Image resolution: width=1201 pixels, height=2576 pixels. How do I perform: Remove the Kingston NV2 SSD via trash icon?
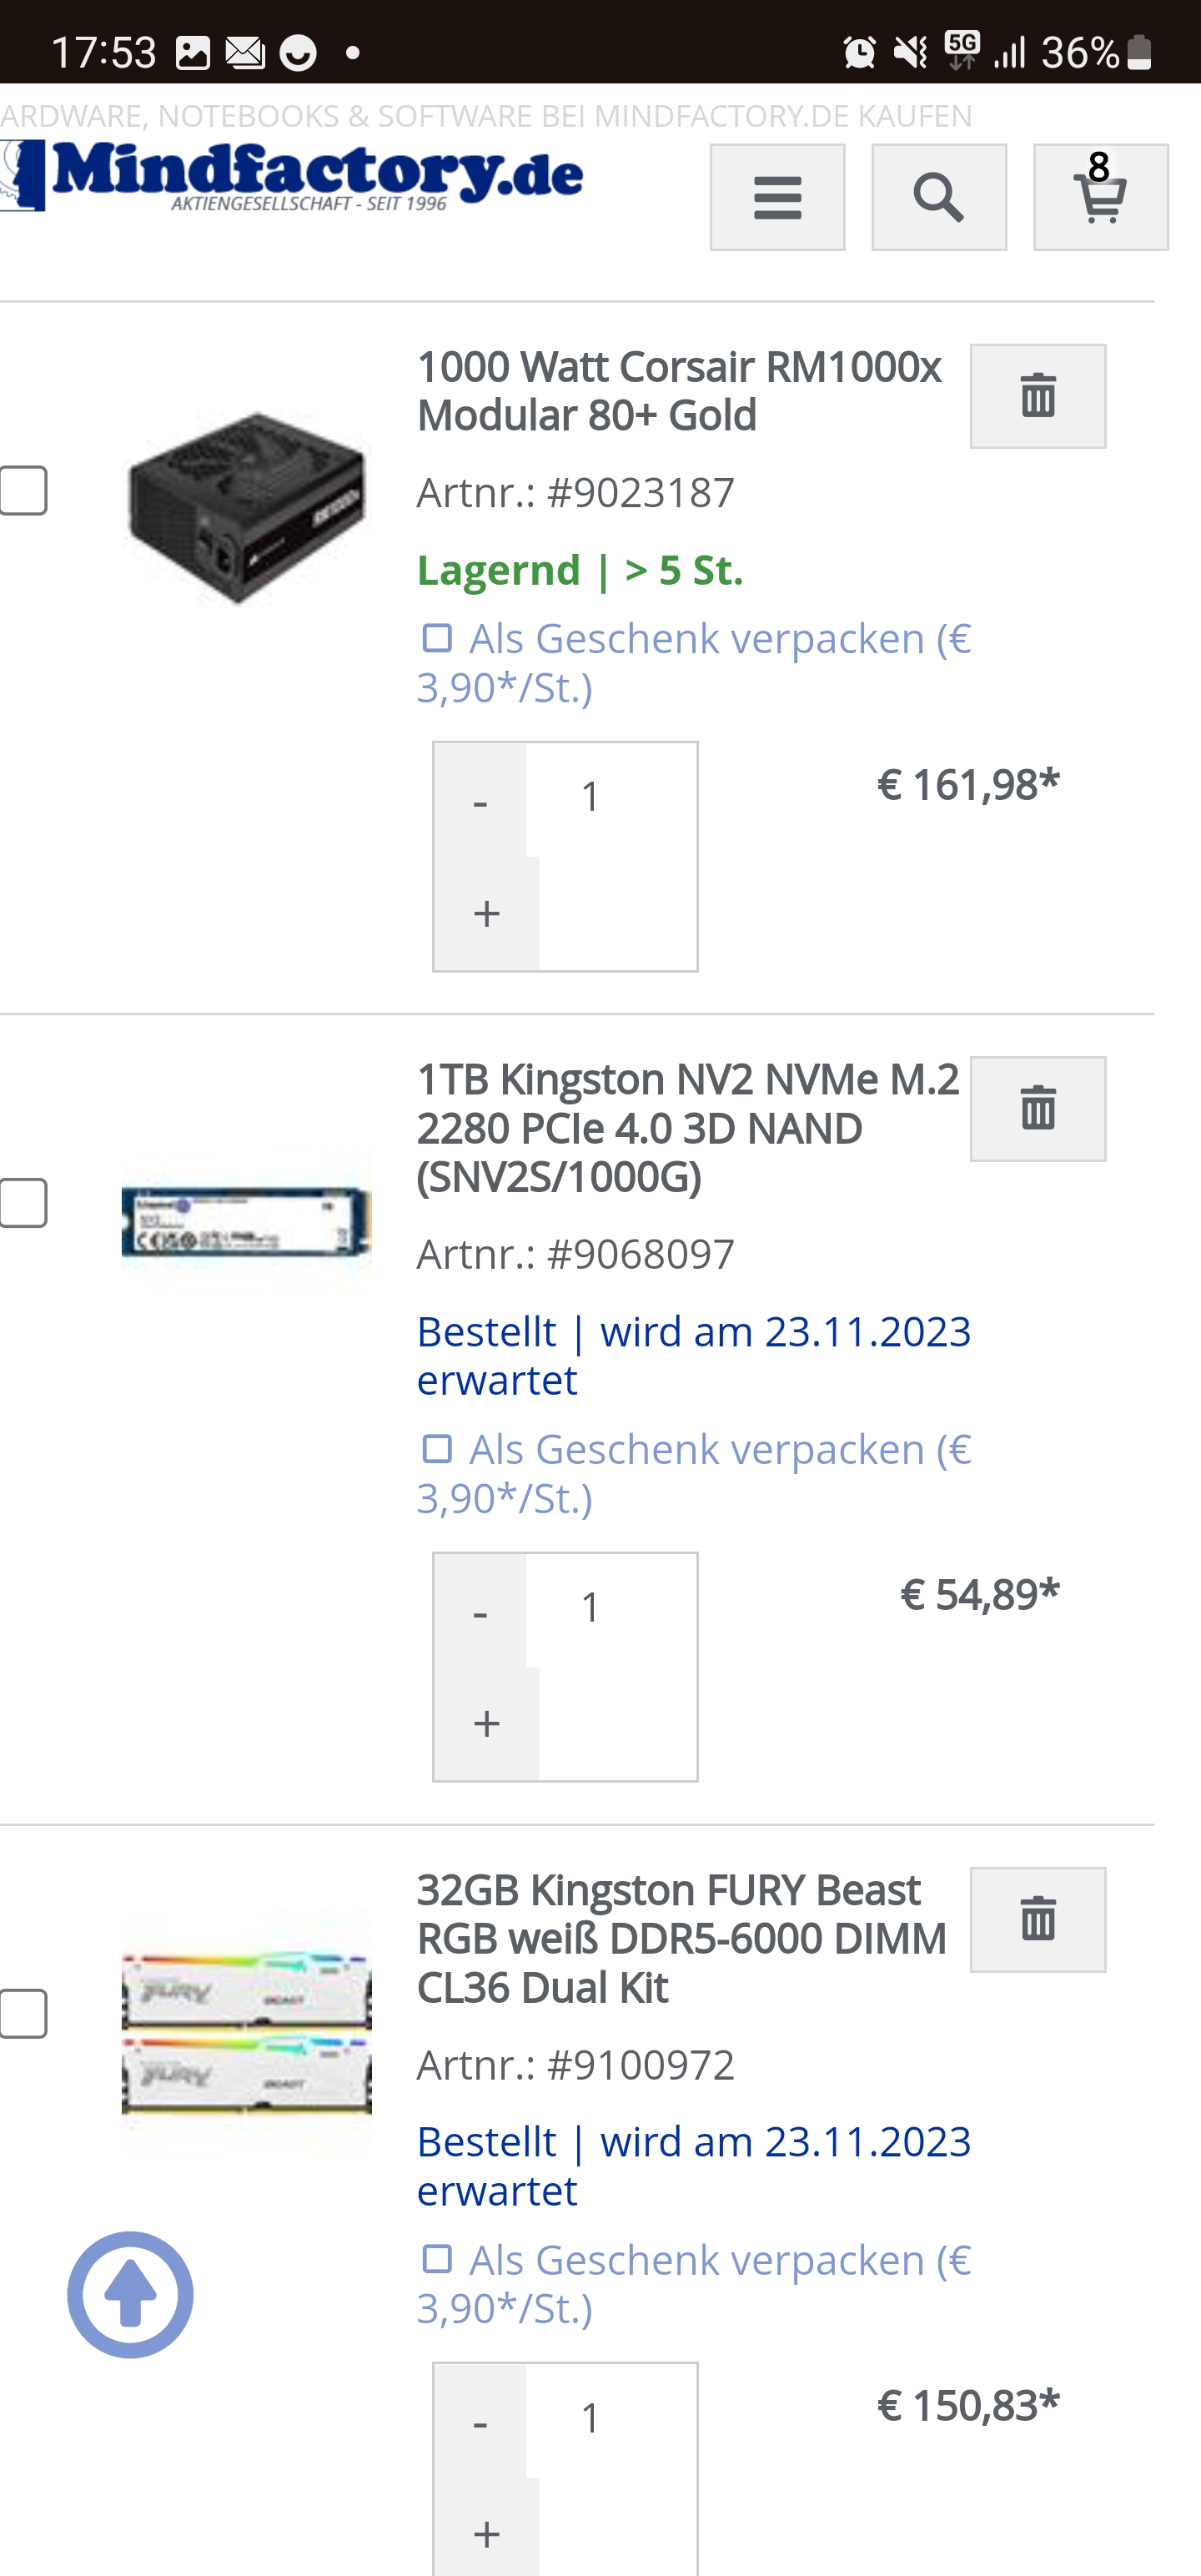(x=1038, y=1108)
